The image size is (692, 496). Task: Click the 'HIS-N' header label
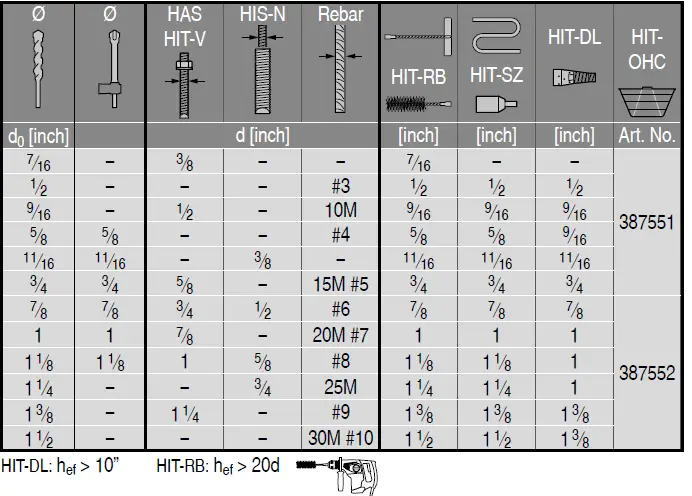pos(263,14)
